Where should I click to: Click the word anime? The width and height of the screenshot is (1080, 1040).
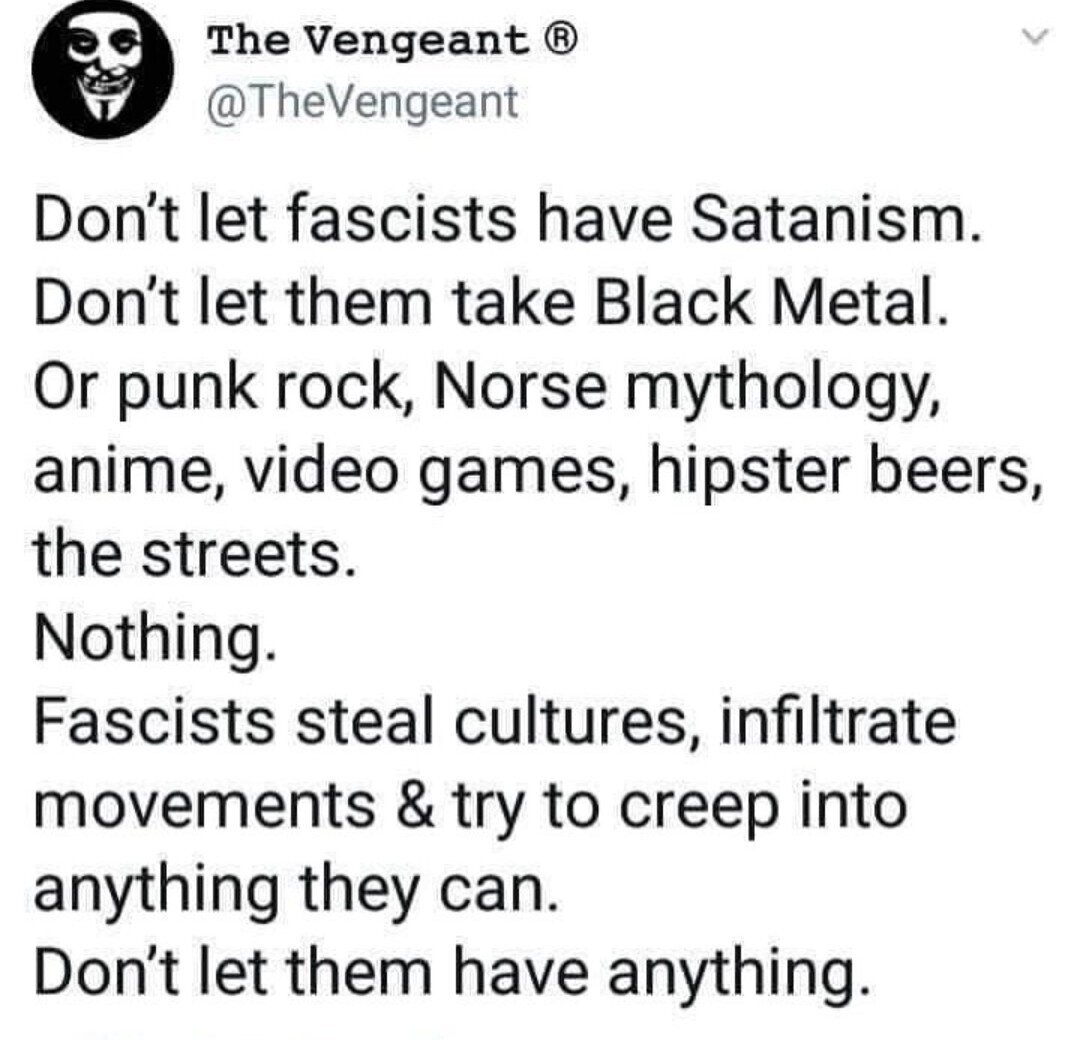126,474
